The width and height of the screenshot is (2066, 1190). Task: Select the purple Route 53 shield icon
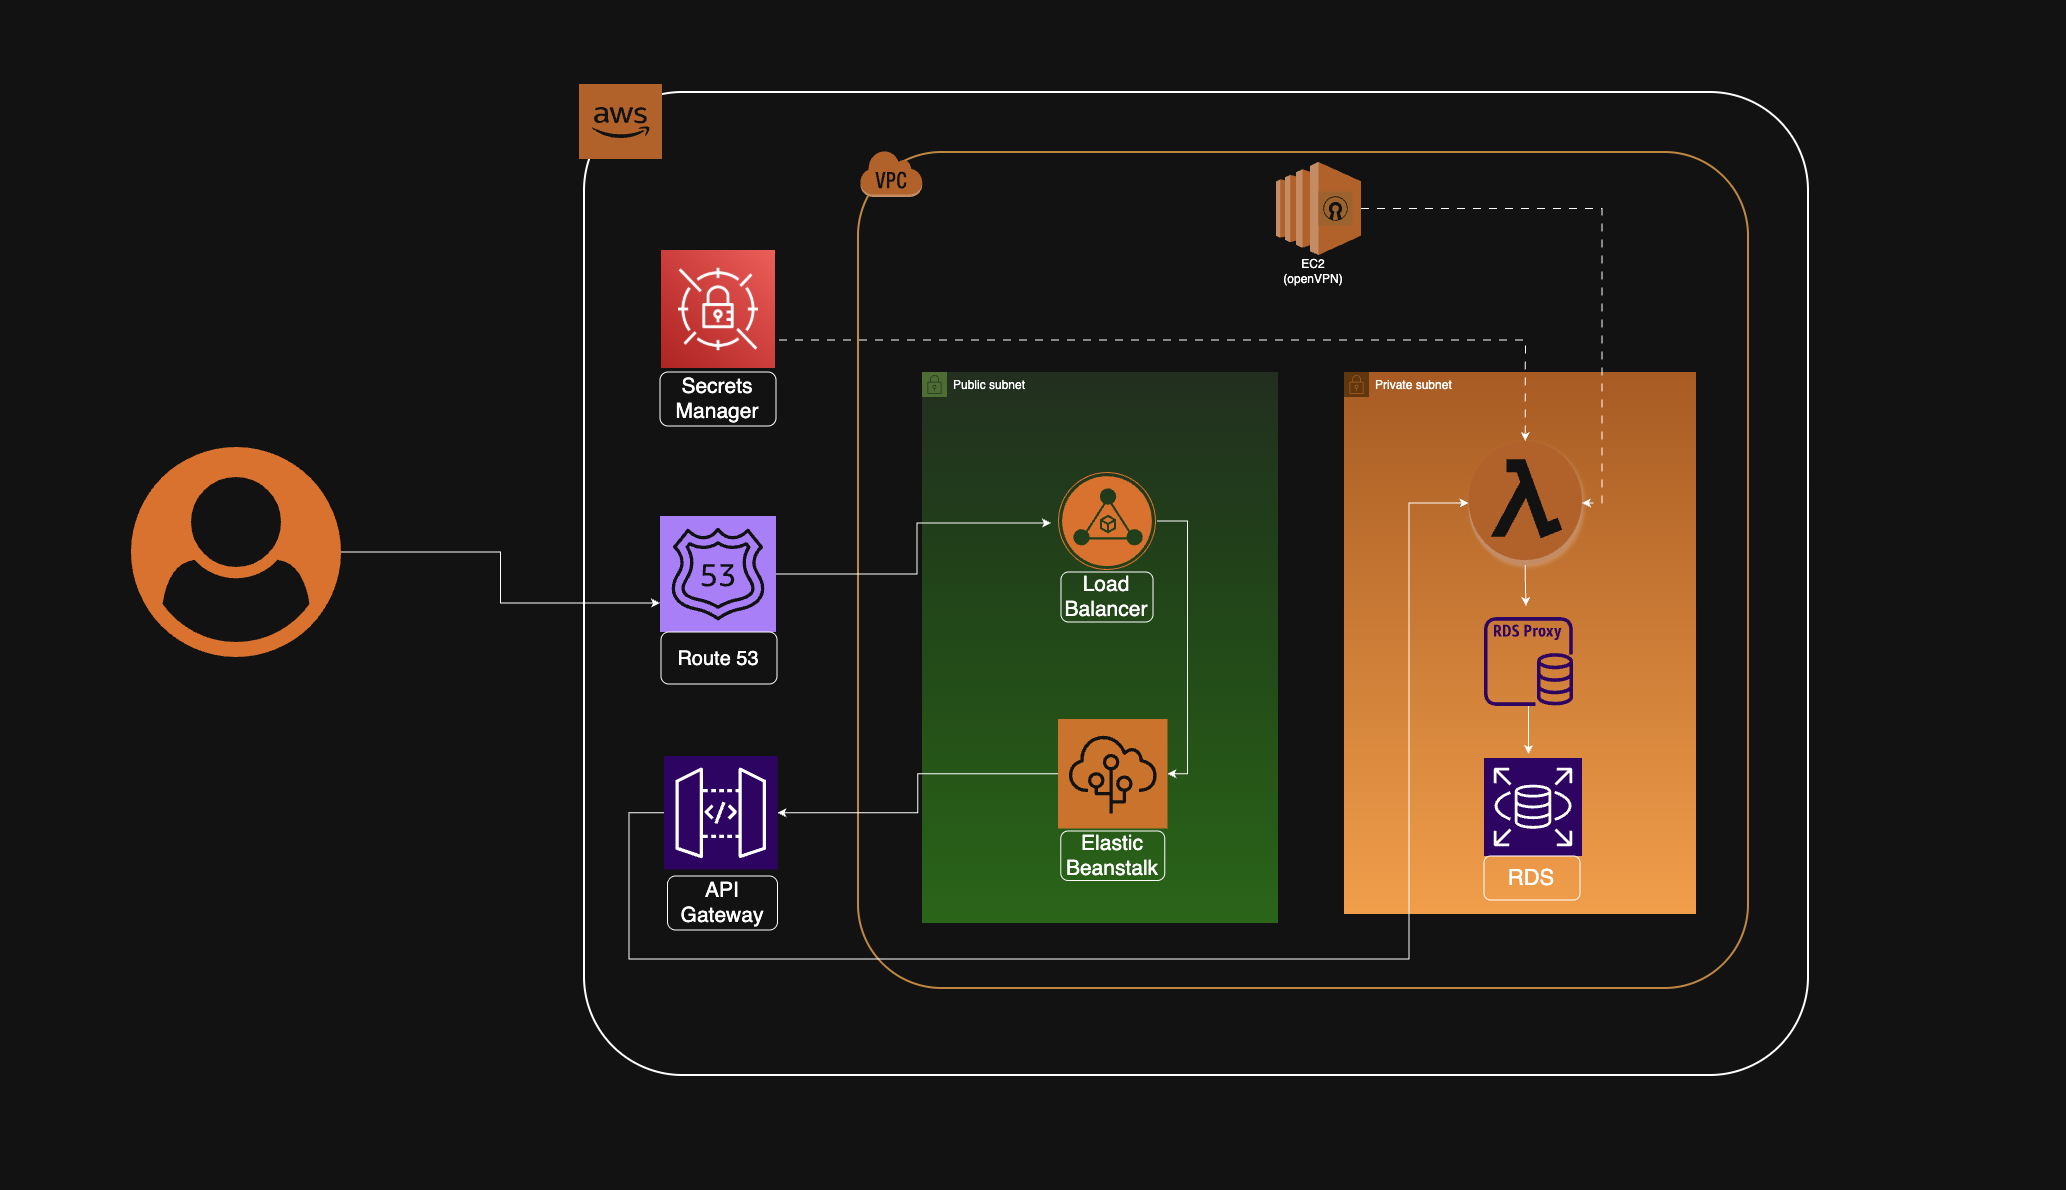point(717,573)
